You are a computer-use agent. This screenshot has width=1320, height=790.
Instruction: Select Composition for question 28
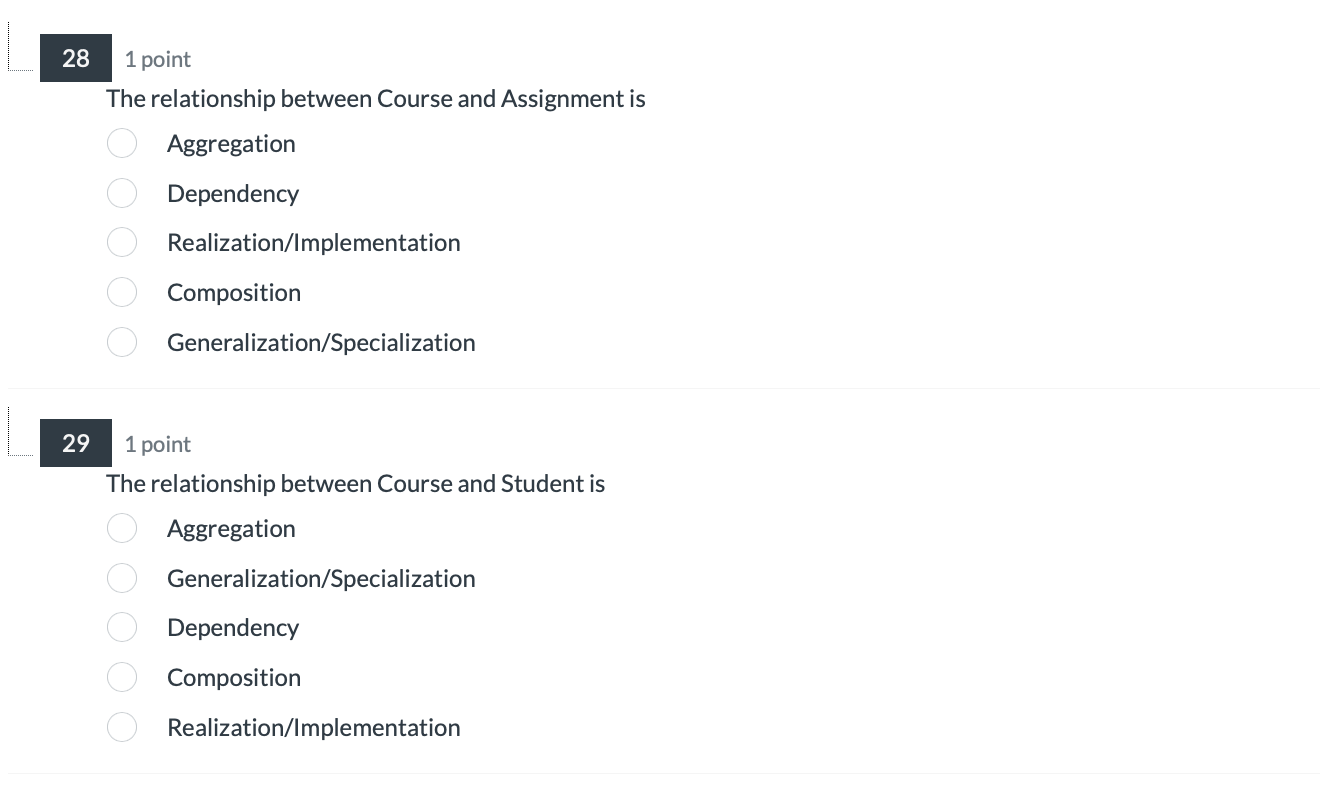122,292
